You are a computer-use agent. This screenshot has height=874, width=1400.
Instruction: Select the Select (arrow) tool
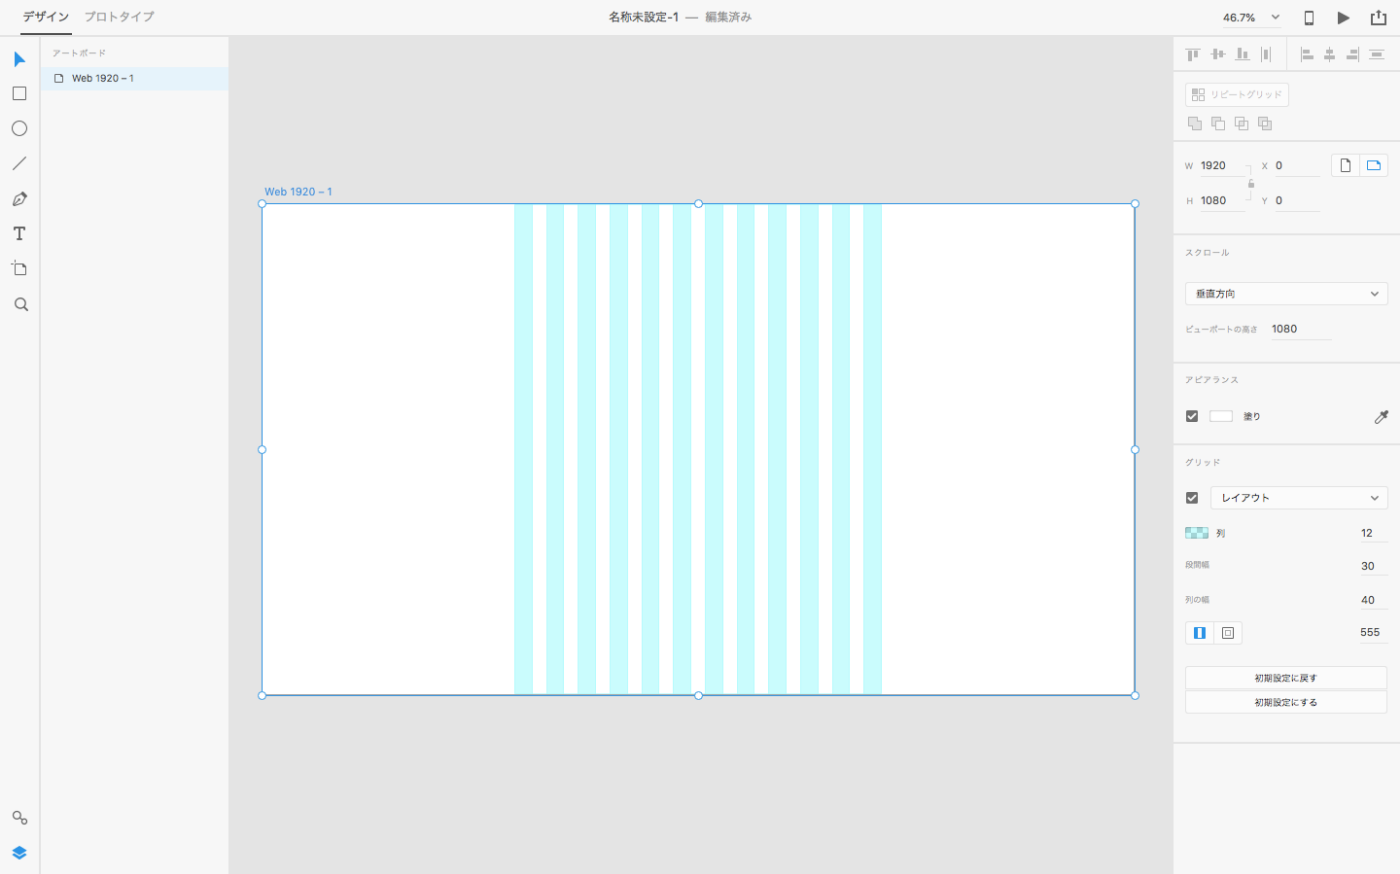coord(19,59)
